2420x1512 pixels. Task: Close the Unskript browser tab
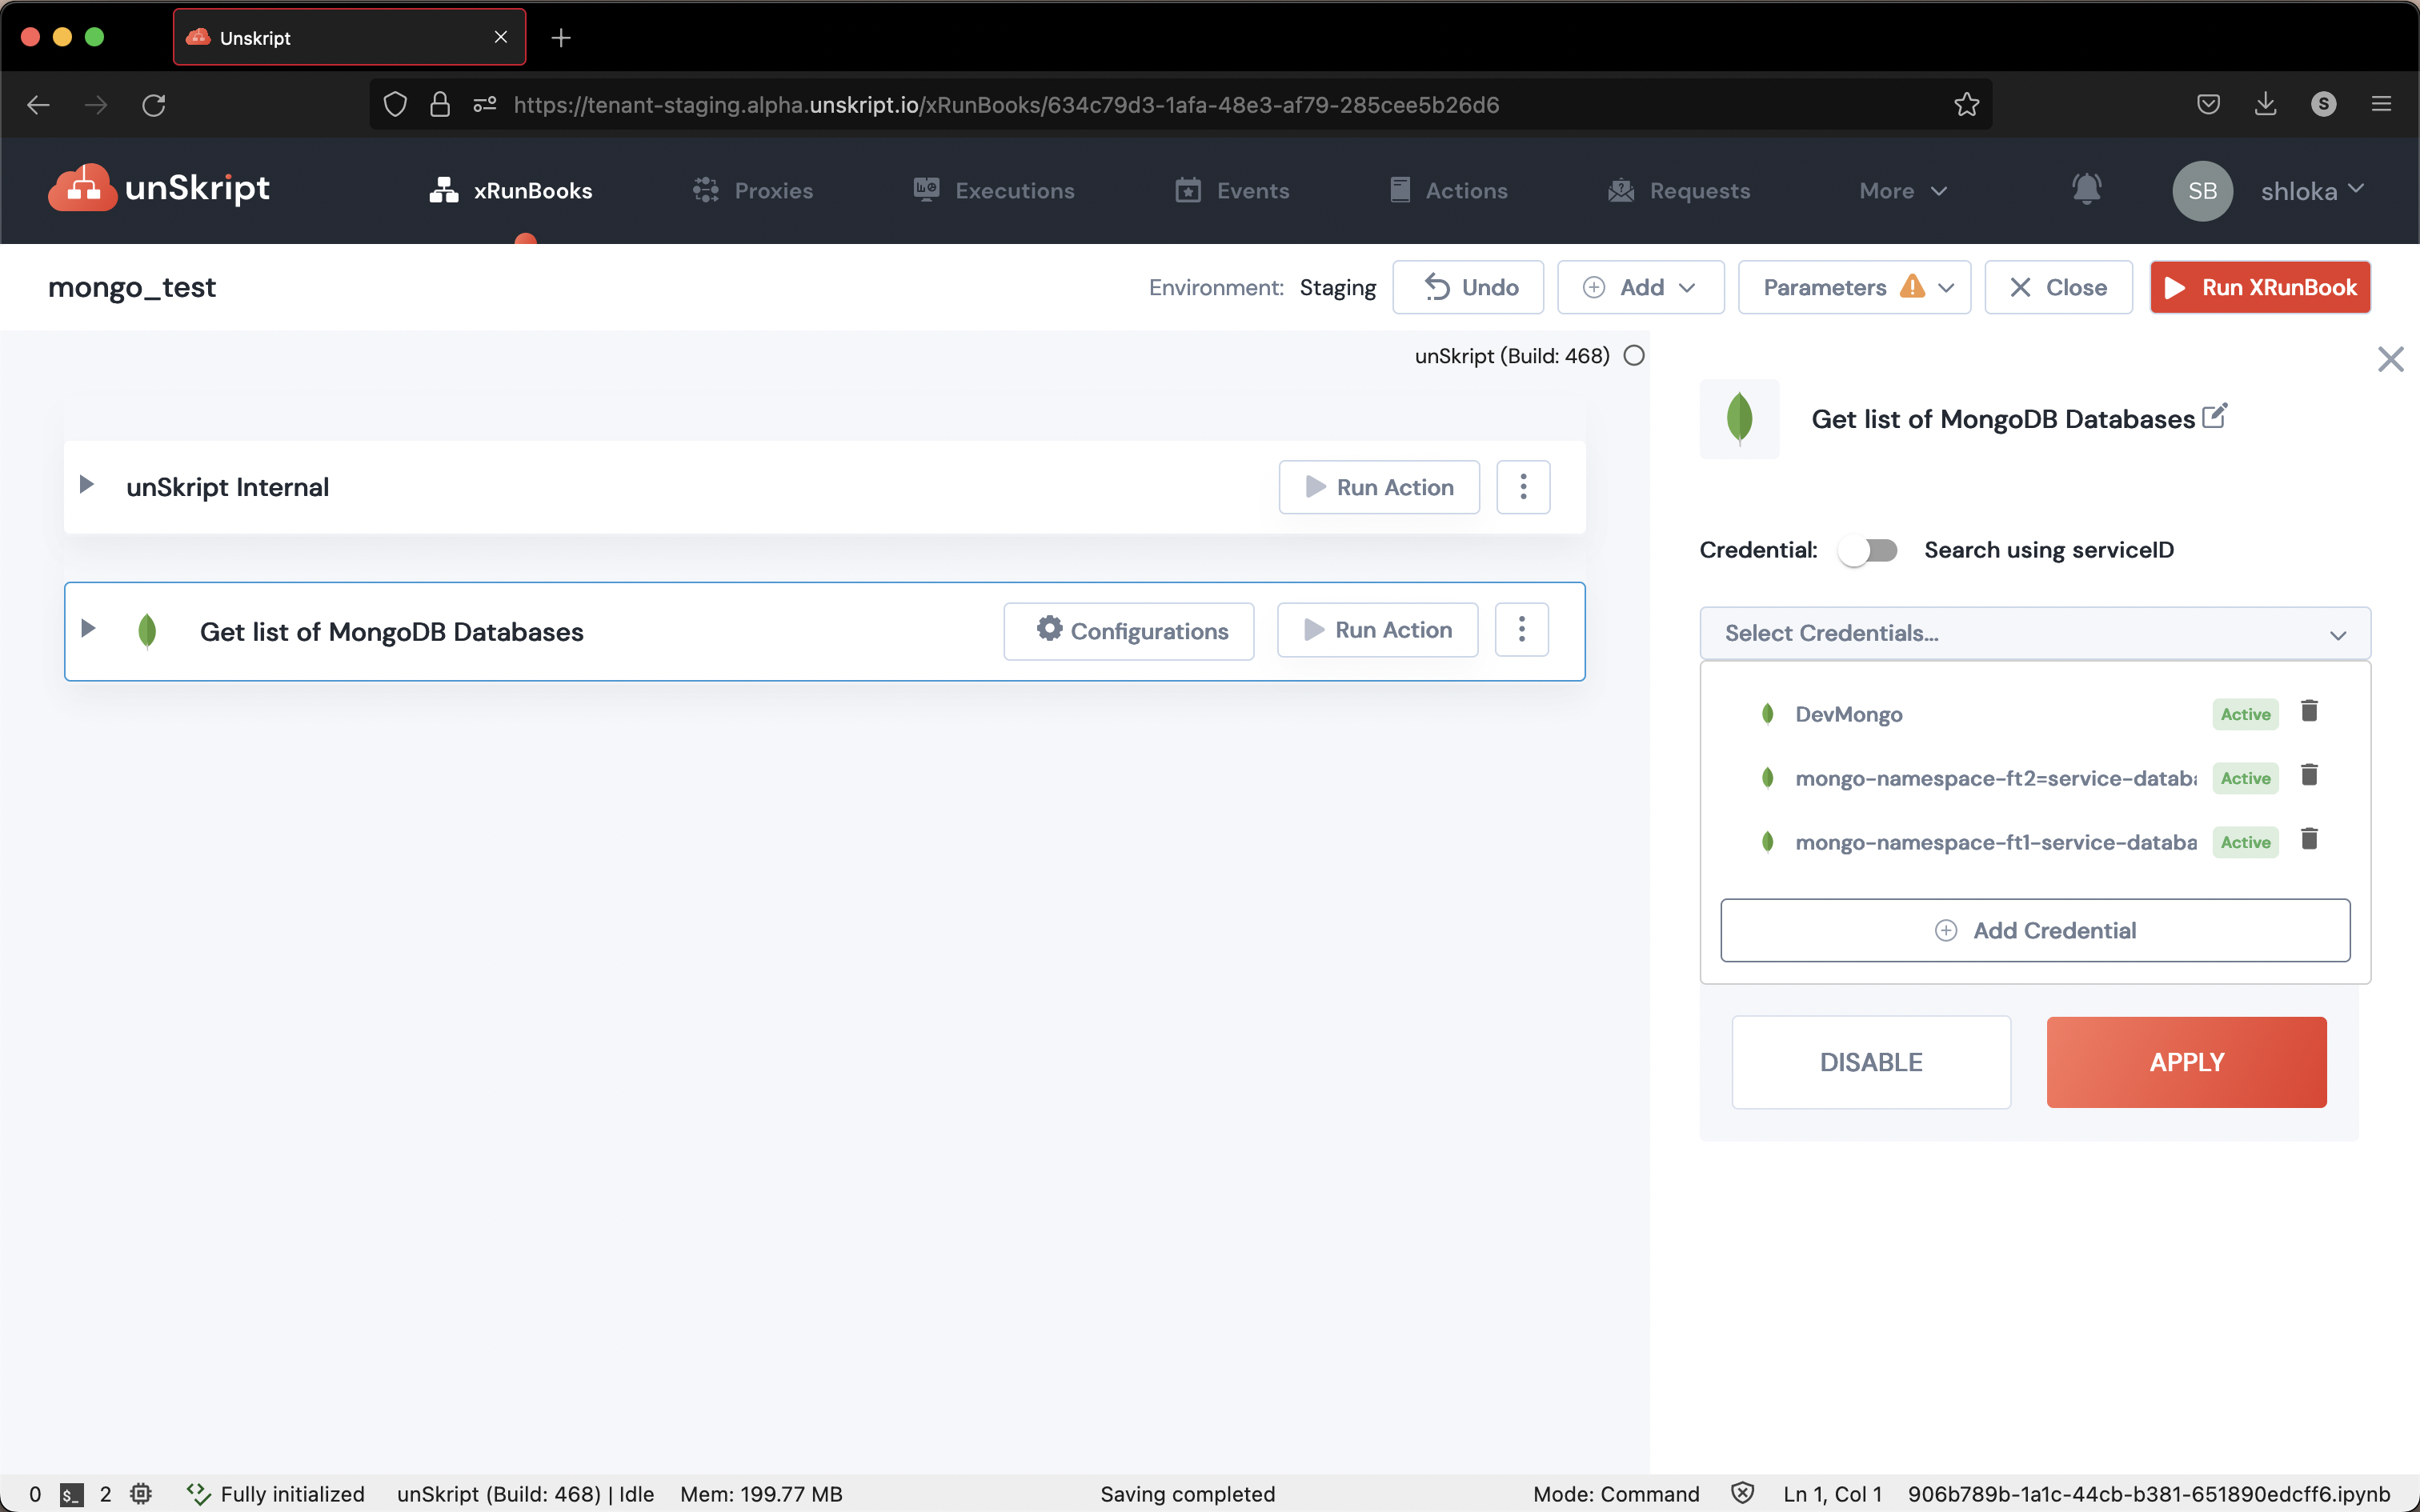(501, 37)
